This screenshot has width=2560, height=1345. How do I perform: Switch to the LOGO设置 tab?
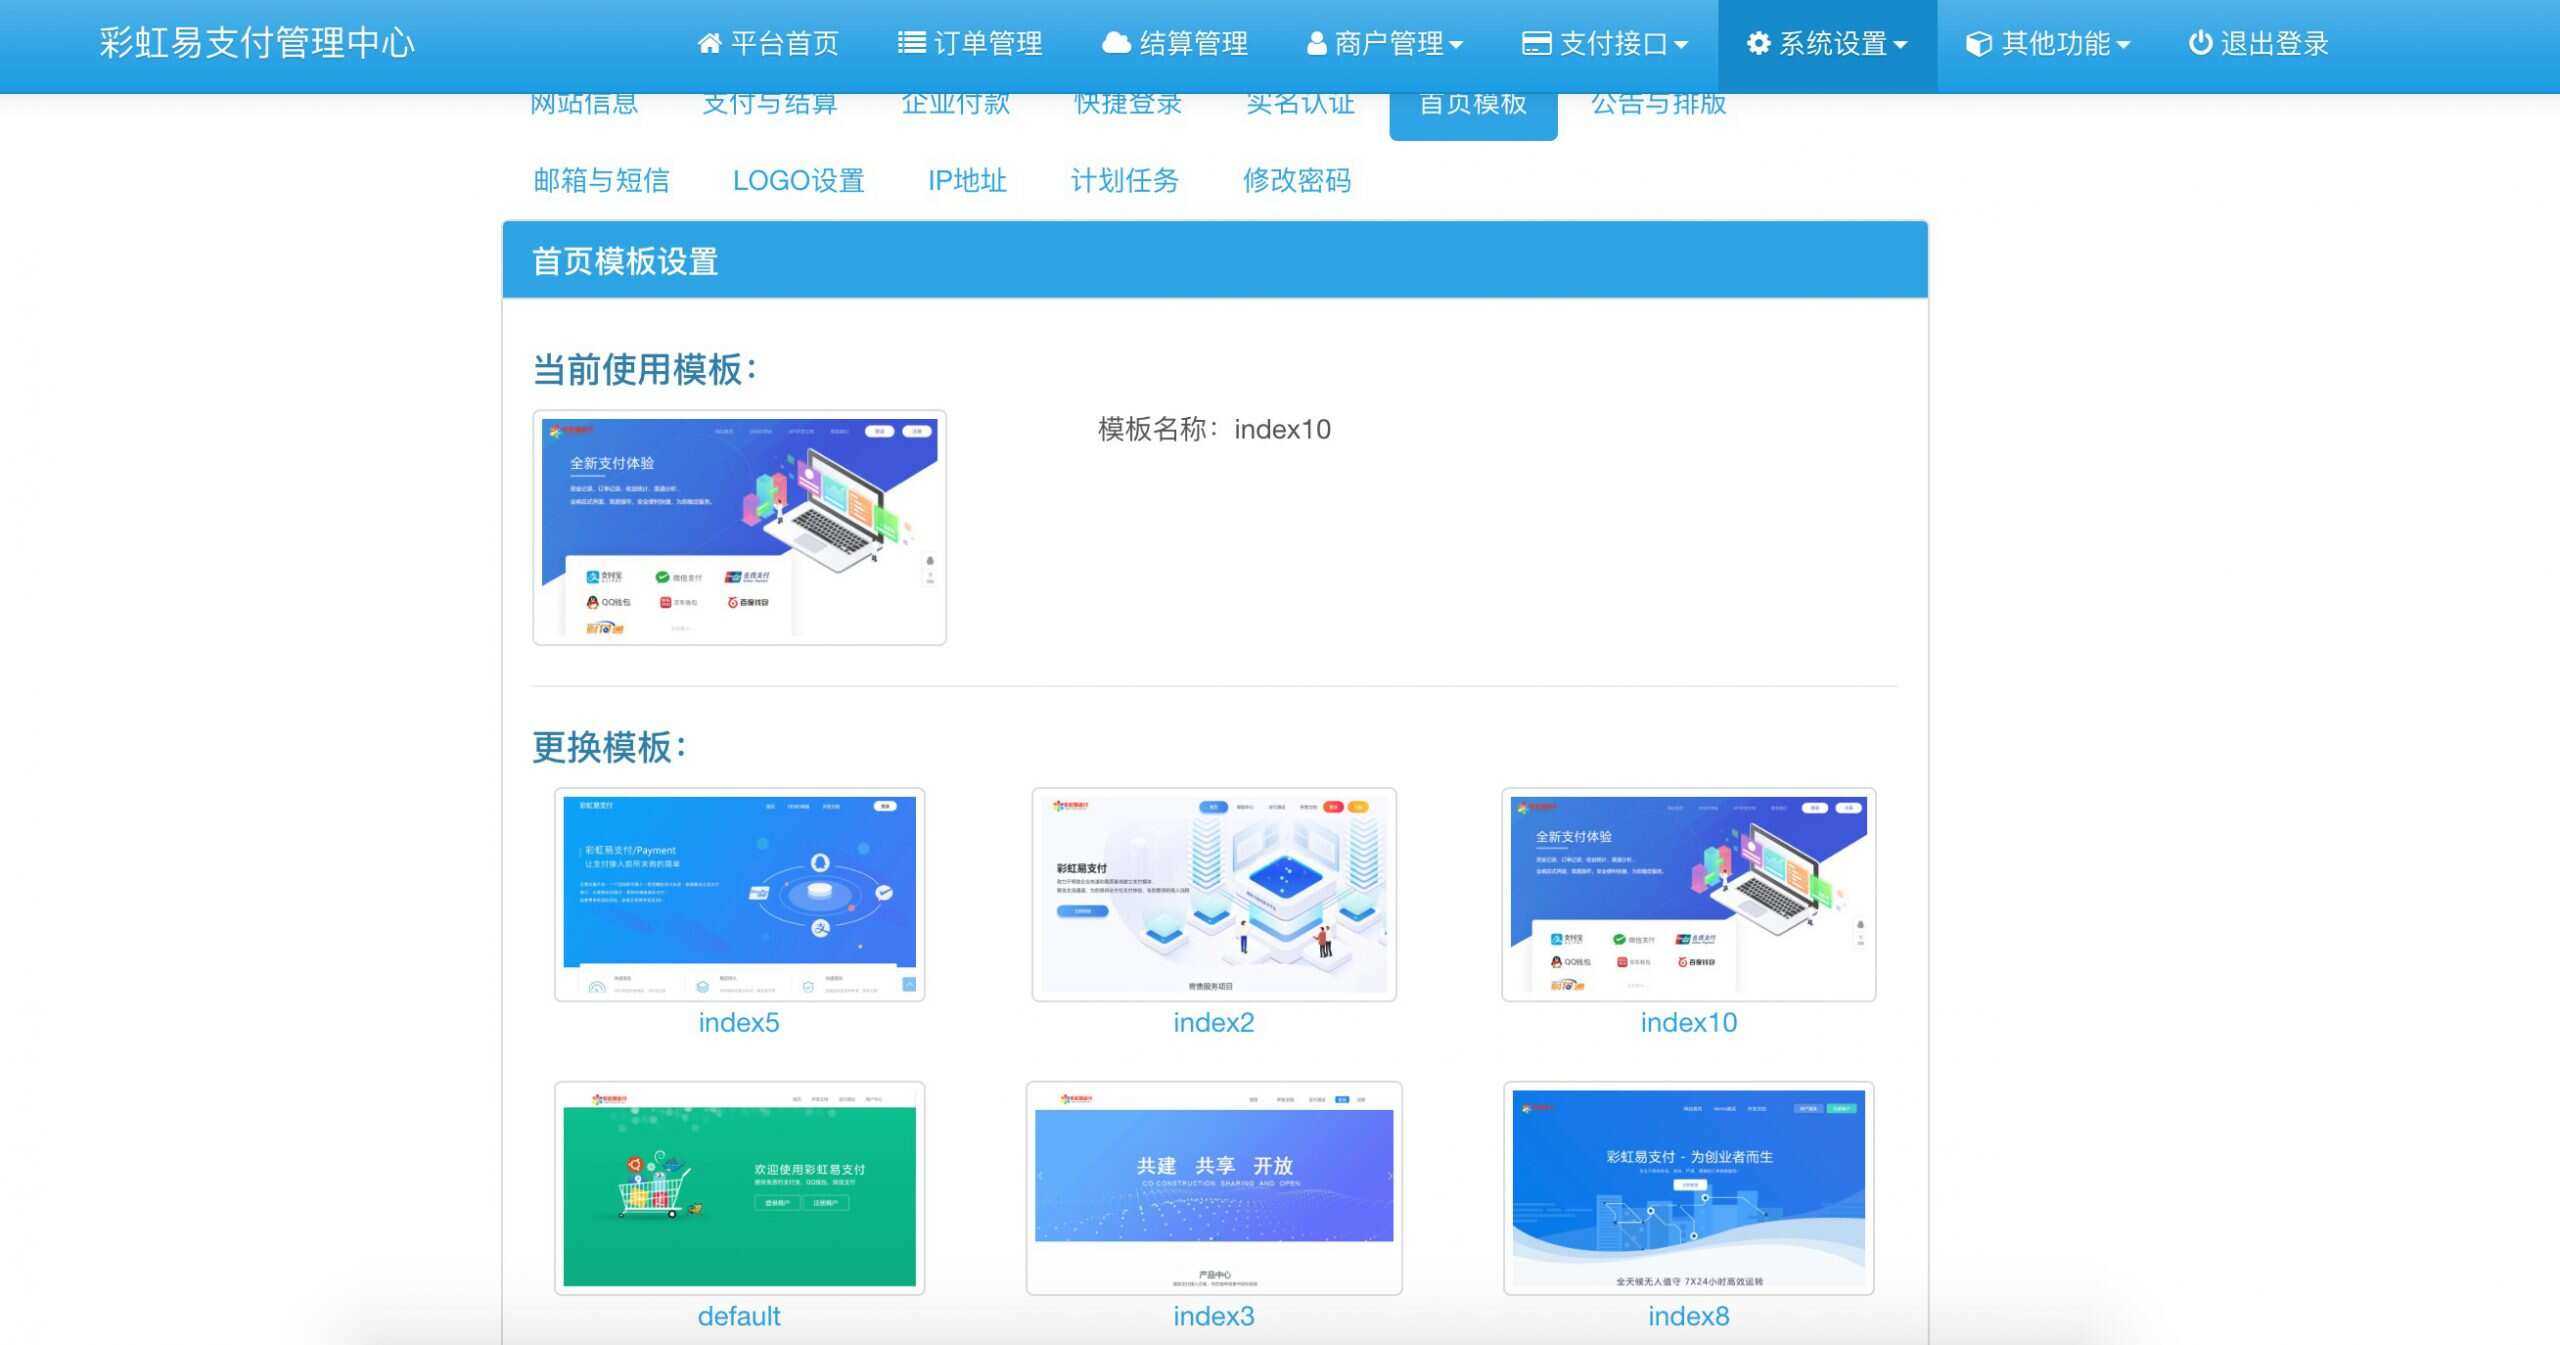click(799, 181)
